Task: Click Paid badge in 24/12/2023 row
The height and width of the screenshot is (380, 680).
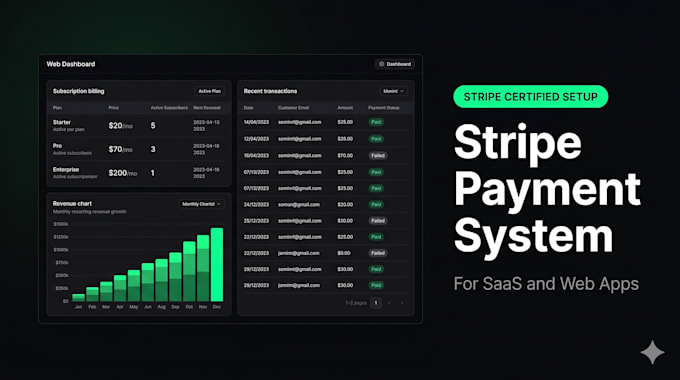Action: pos(376,204)
